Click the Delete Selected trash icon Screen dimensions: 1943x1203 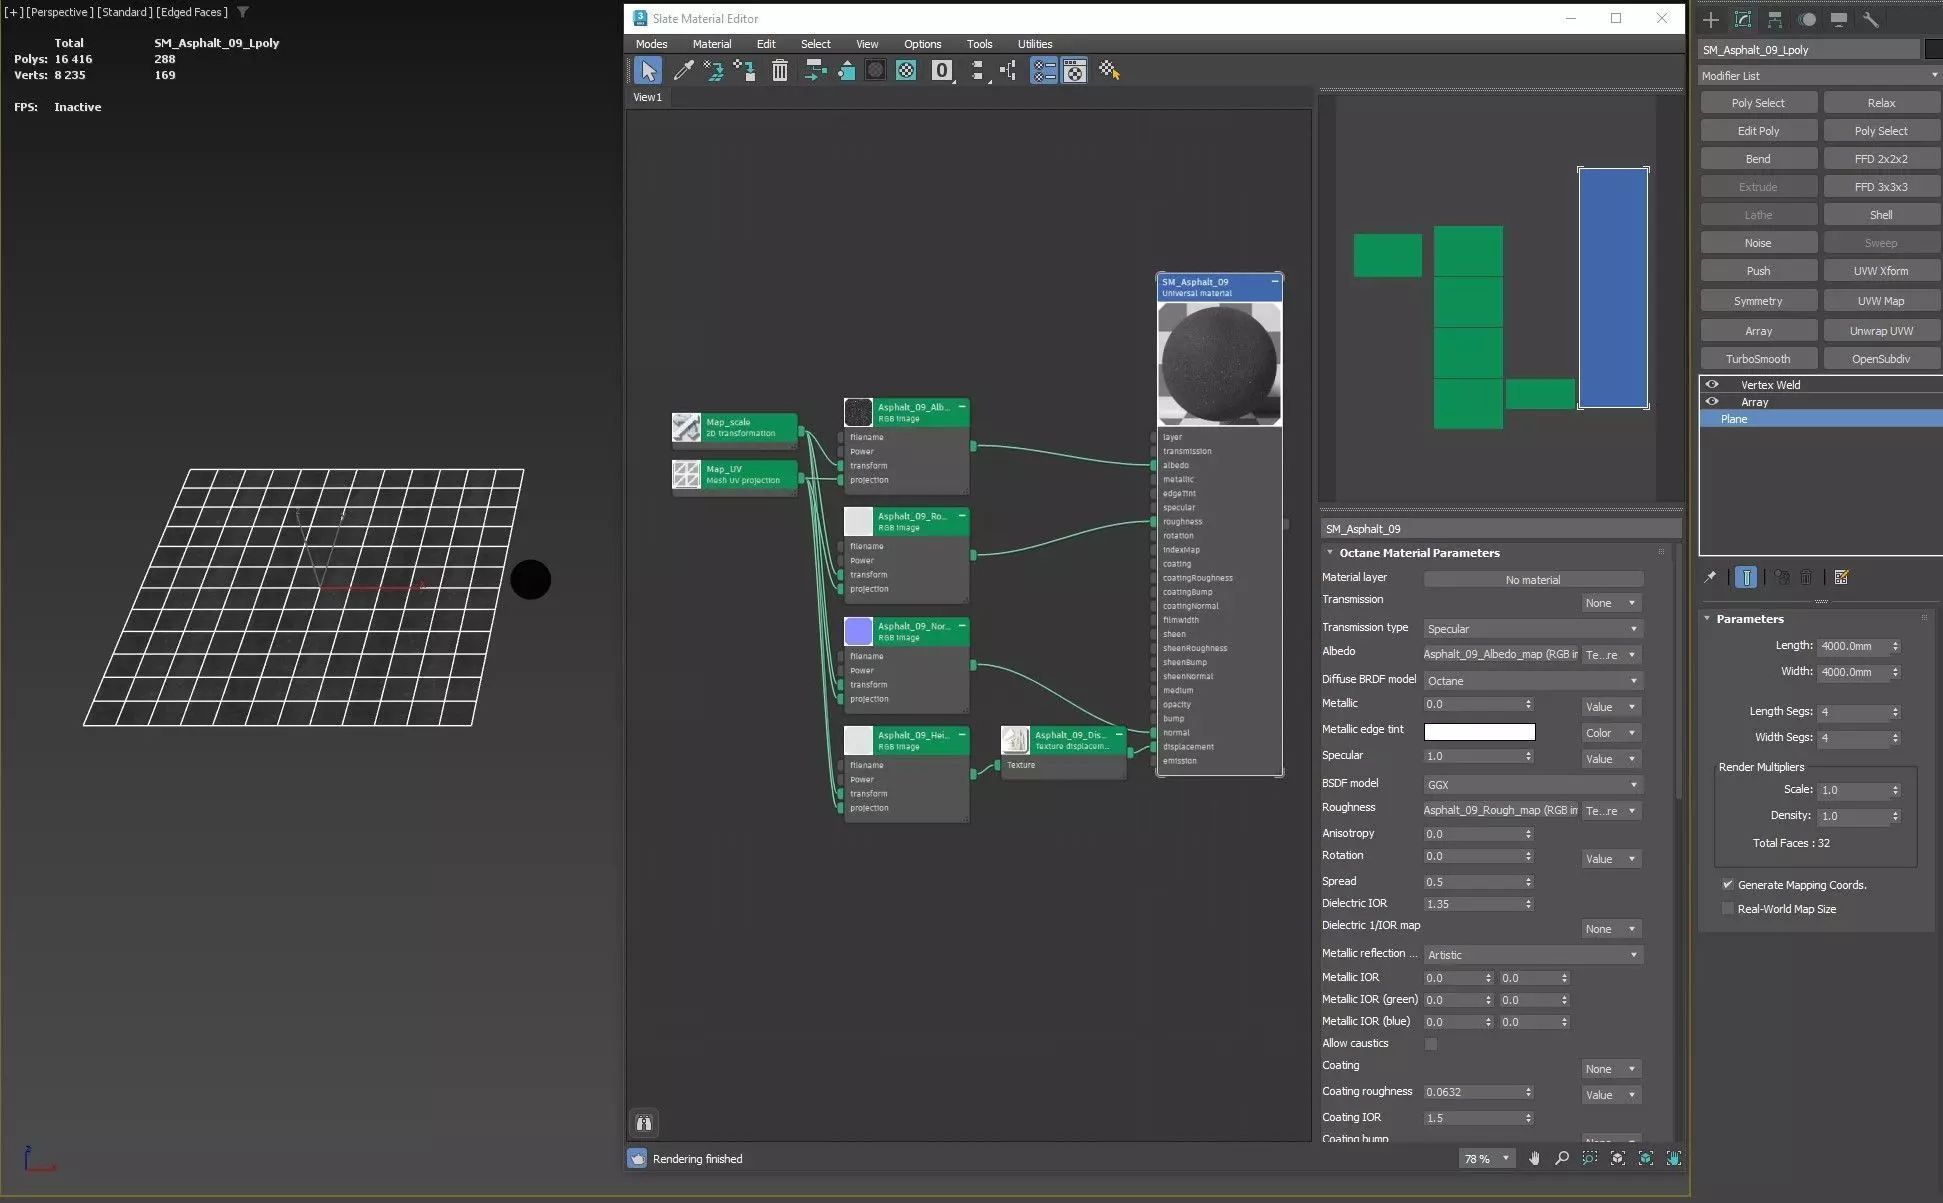point(780,70)
